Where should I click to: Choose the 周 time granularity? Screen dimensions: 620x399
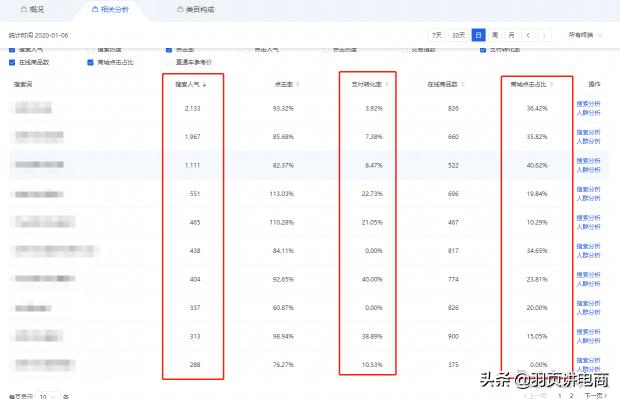(x=495, y=35)
